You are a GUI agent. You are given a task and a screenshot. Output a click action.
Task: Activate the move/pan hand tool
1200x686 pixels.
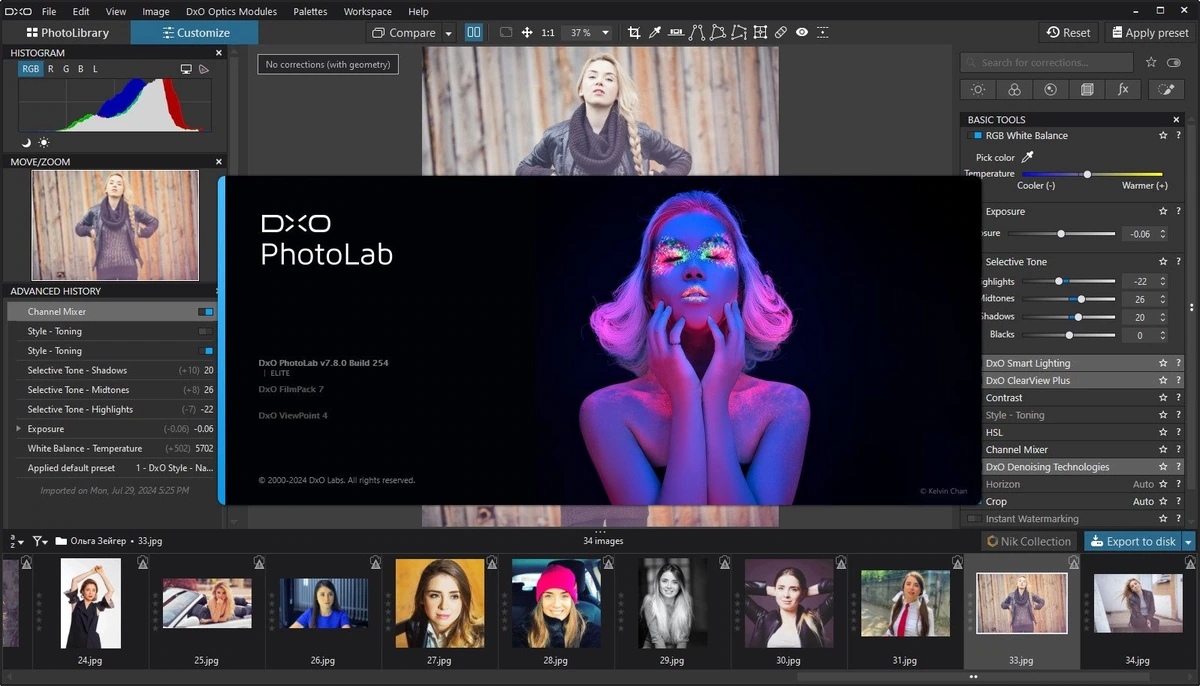[527, 33]
